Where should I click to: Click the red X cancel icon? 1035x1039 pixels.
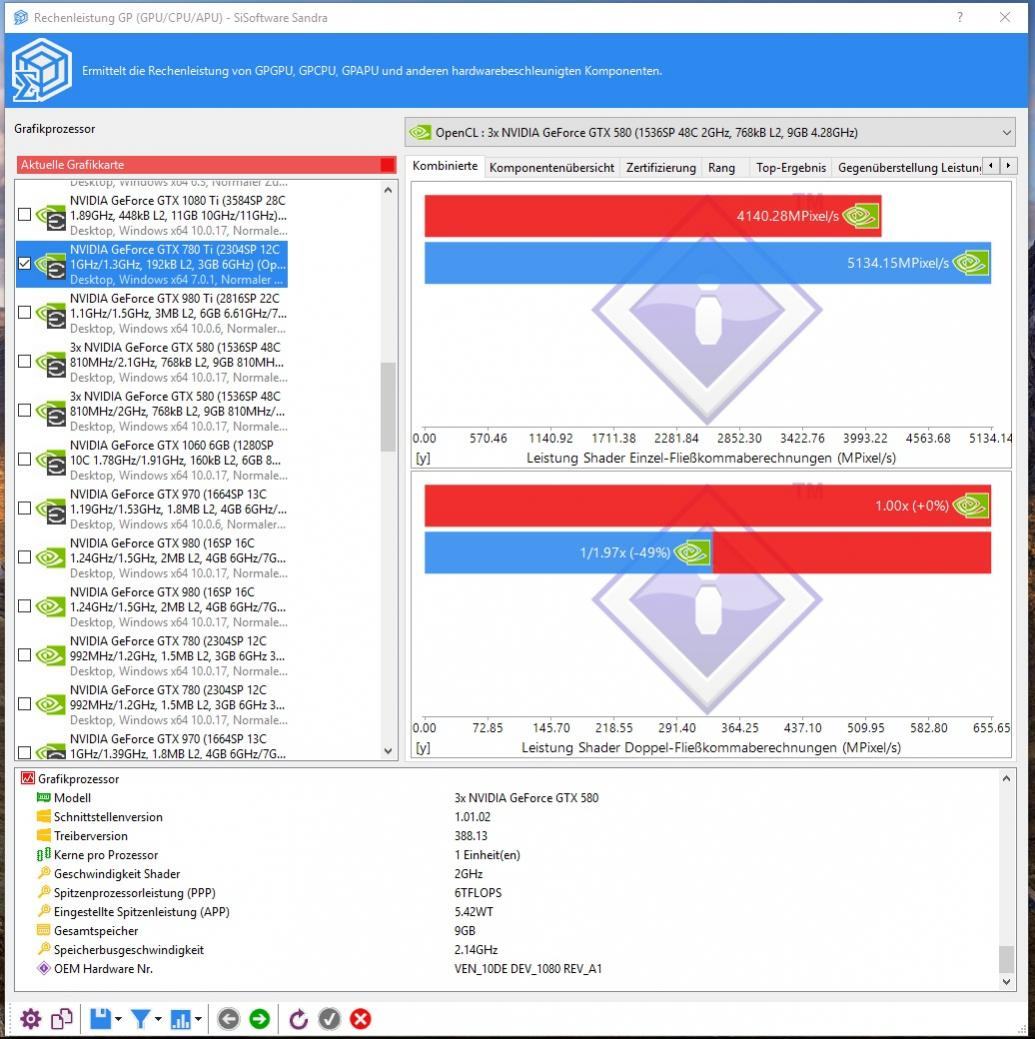(360, 1018)
